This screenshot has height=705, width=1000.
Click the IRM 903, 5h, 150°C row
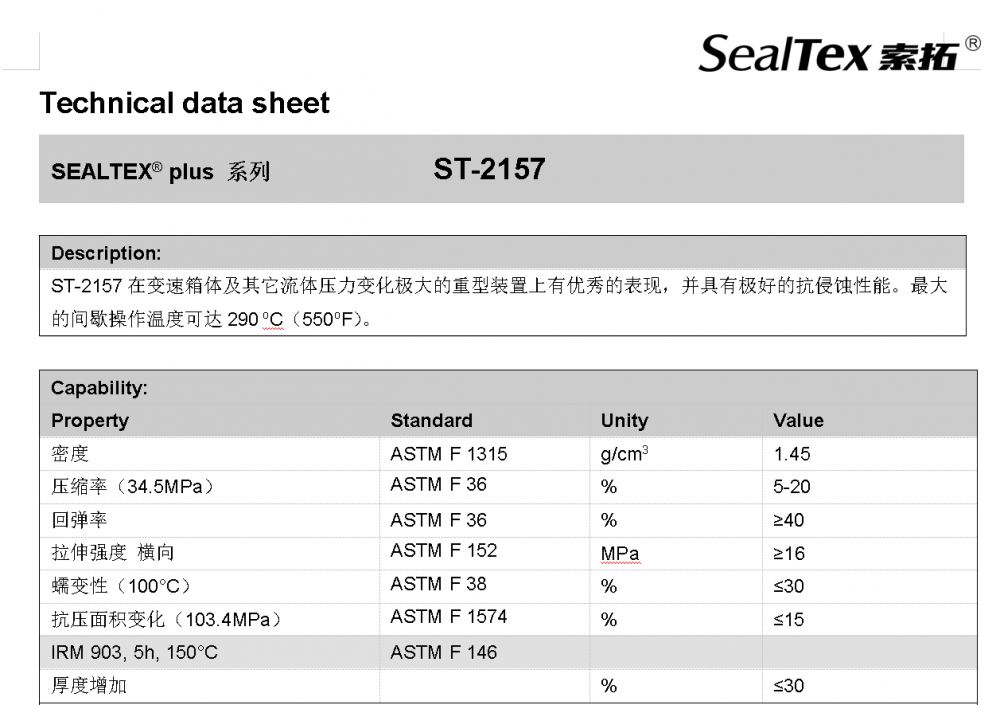coord(508,652)
